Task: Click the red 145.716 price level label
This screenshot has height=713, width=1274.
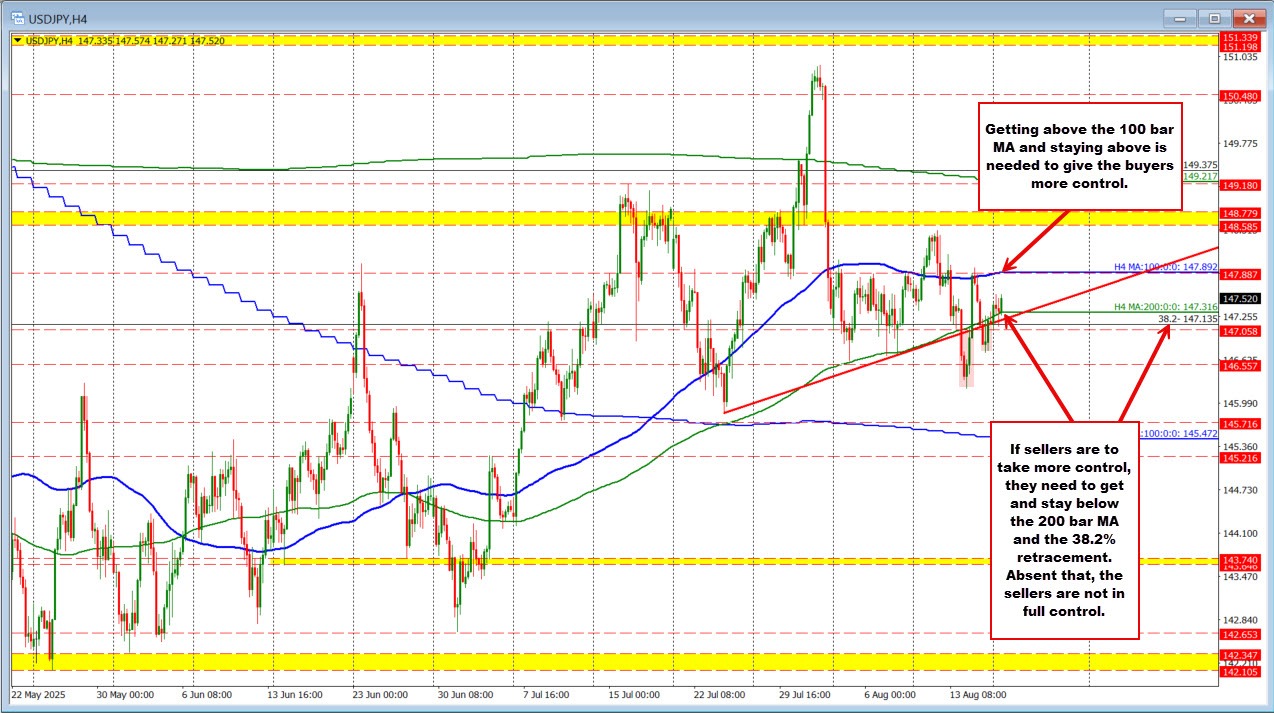Action: coord(1240,424)
